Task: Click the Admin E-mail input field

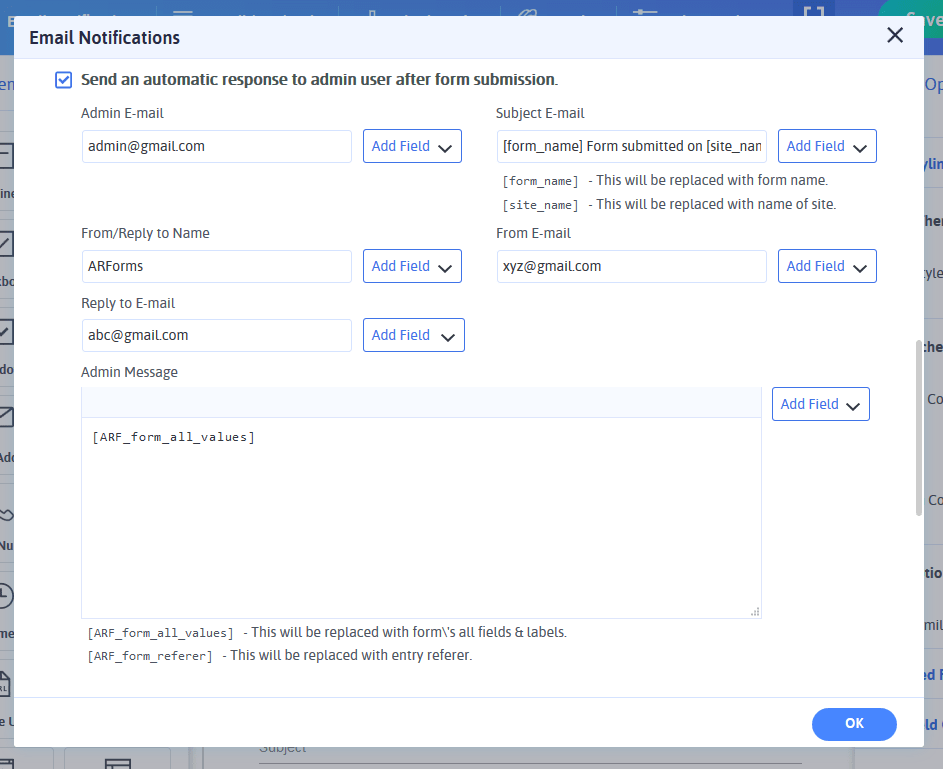Action: tap(216, 146)
